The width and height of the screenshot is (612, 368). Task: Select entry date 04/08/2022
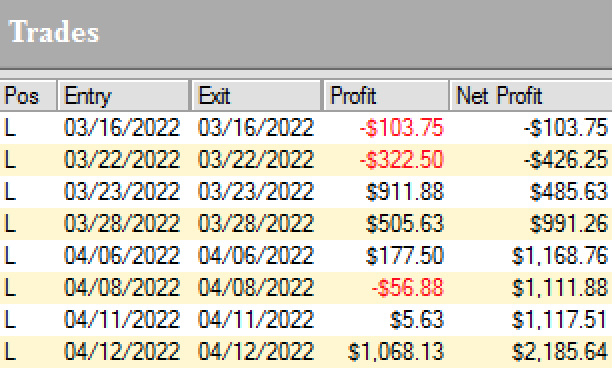[122, 288]
